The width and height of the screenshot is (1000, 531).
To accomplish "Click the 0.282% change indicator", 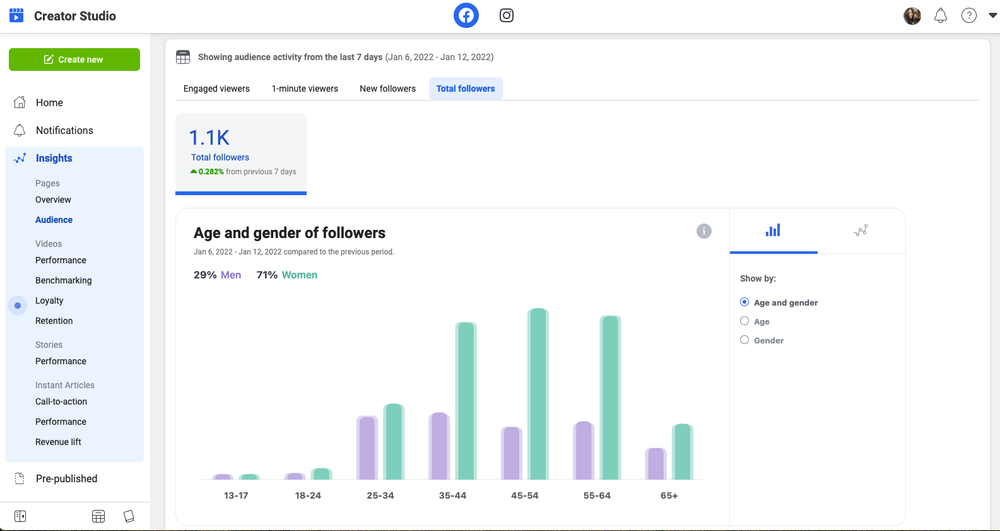I will coord(207,171).
